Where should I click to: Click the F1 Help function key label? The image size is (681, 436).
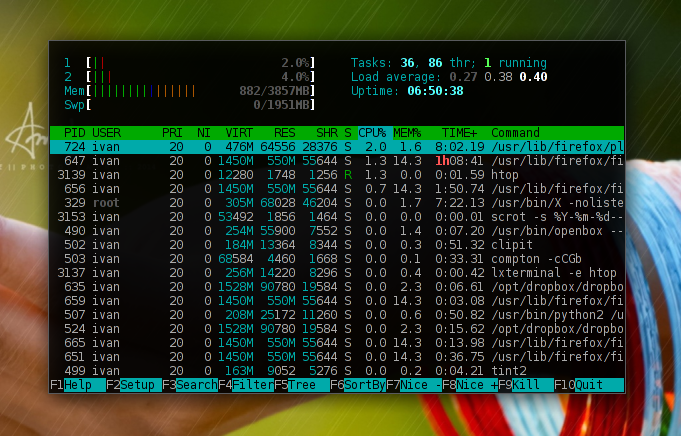pos(77,385)
